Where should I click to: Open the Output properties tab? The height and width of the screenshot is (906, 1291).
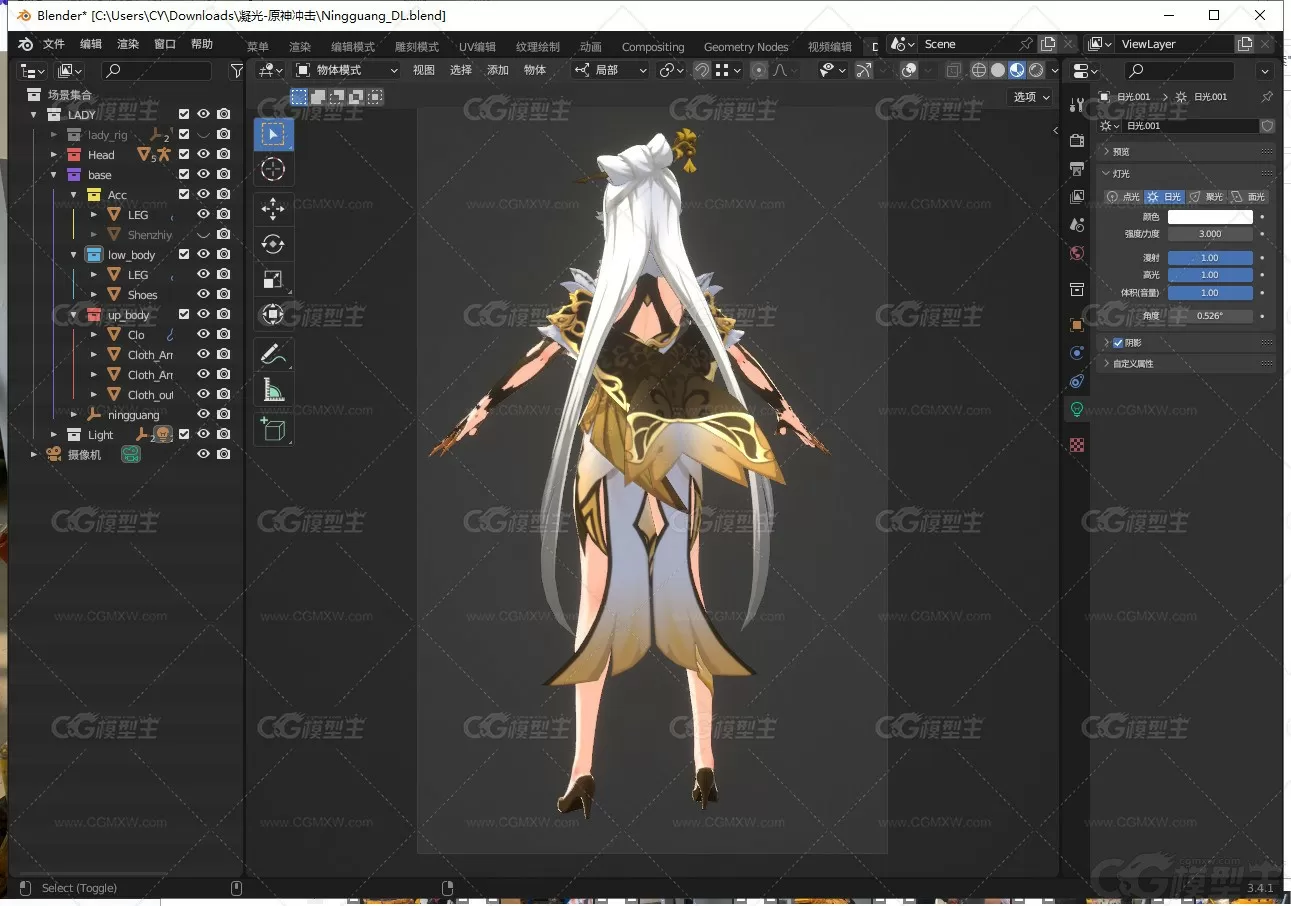click(1077, 169)
